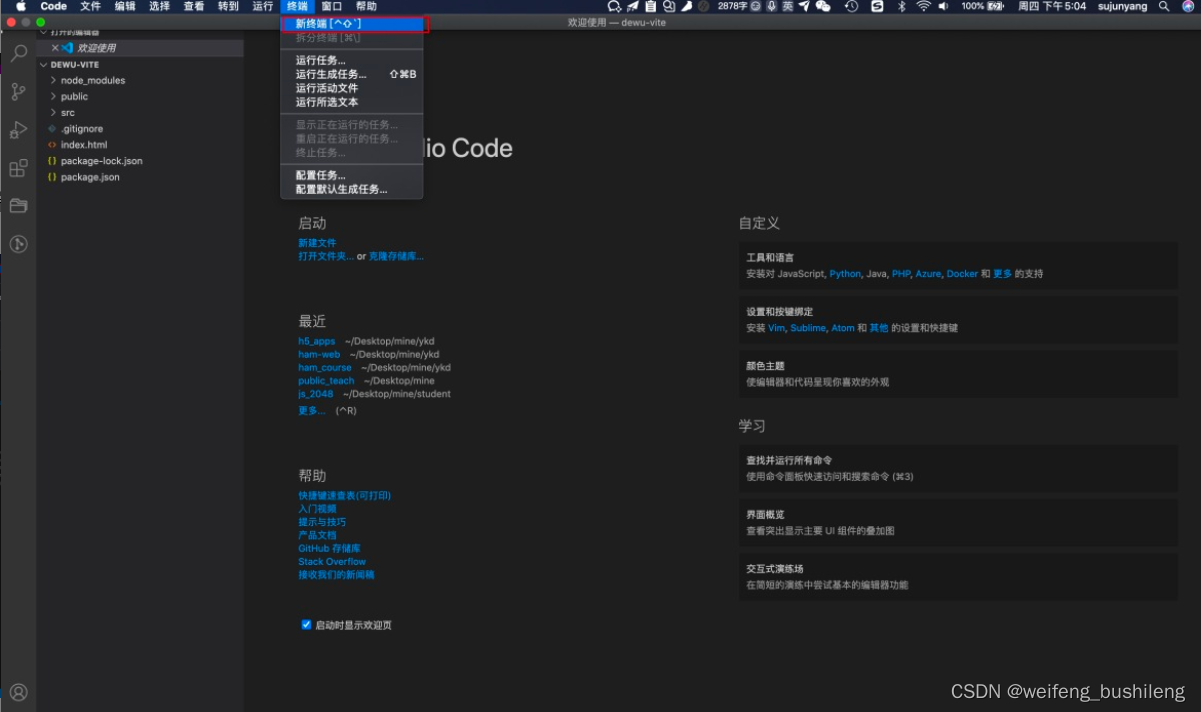Open the 编辑 menu in menu bar

click(x=125, y=6)
